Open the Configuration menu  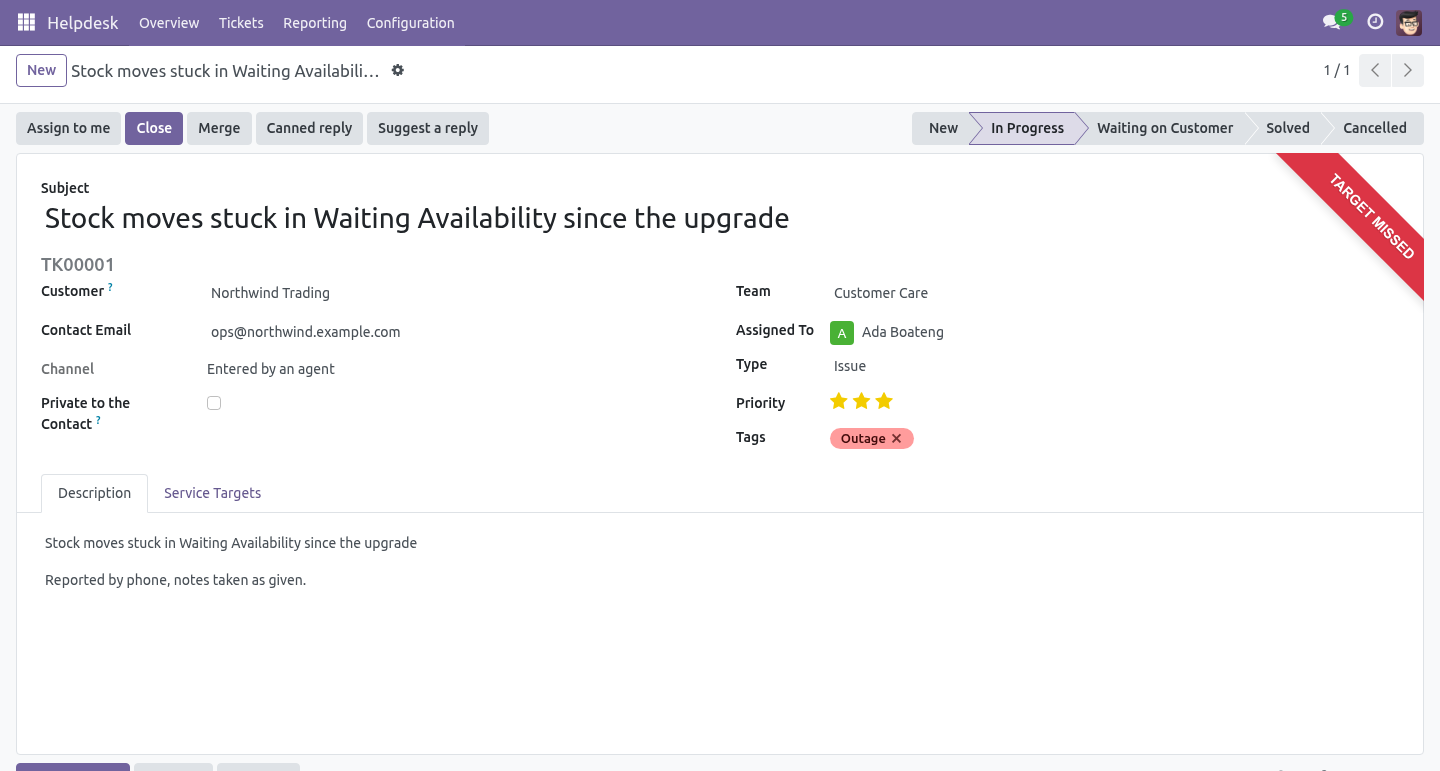(x=411, y=23)
